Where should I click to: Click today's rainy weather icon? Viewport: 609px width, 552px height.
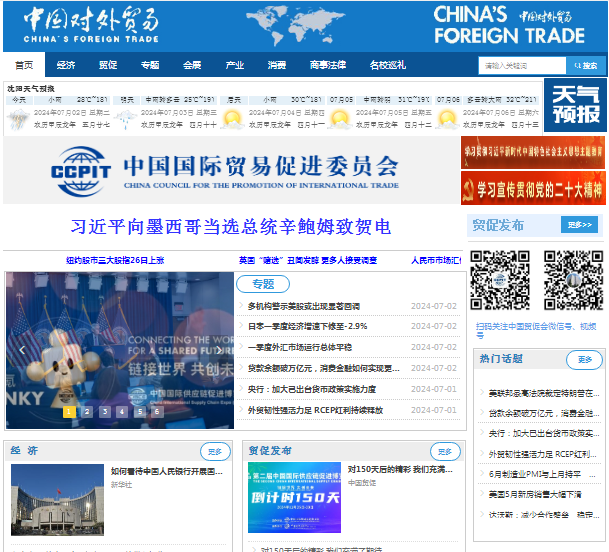pos(18,119)
